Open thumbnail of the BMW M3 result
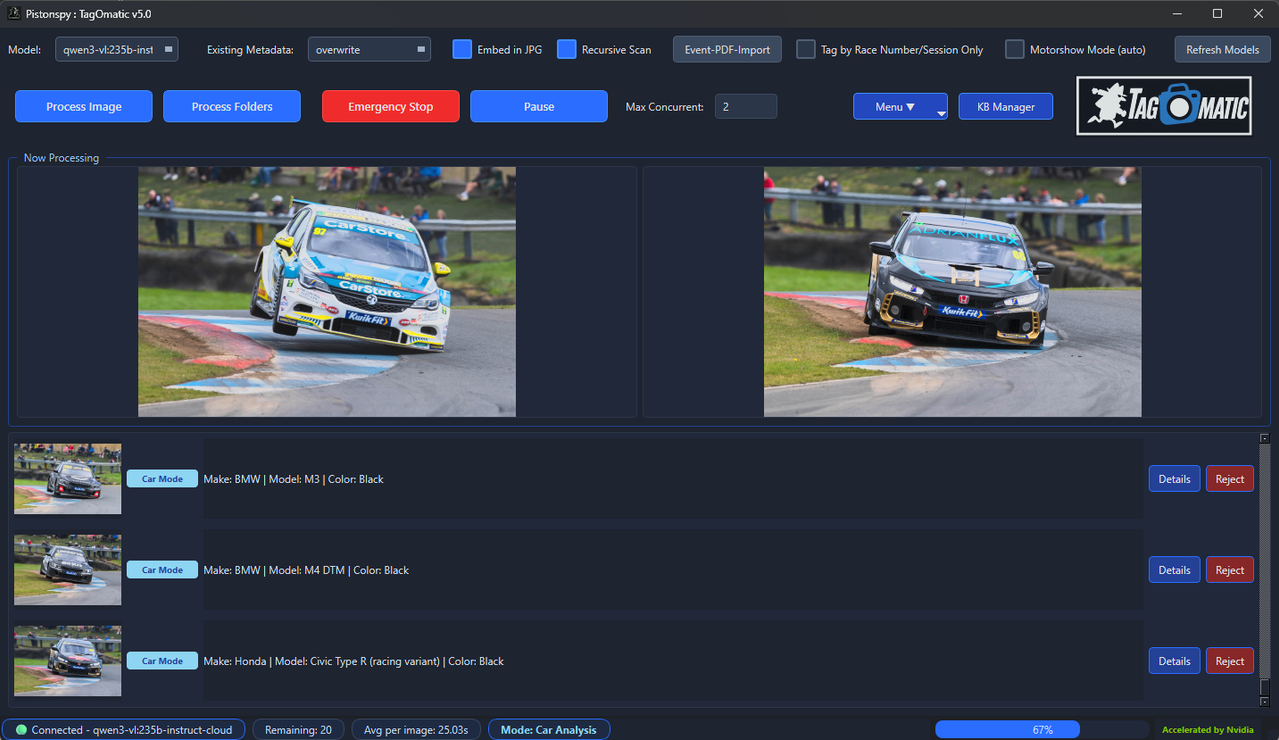The image size is (1279, 740). coord(67,479)
